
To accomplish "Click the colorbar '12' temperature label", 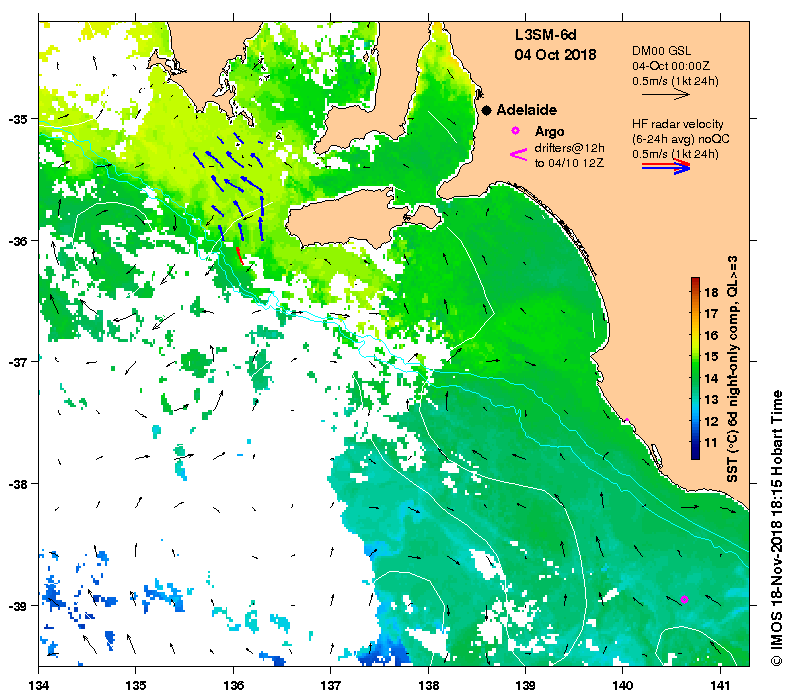I will coord(711,421).
